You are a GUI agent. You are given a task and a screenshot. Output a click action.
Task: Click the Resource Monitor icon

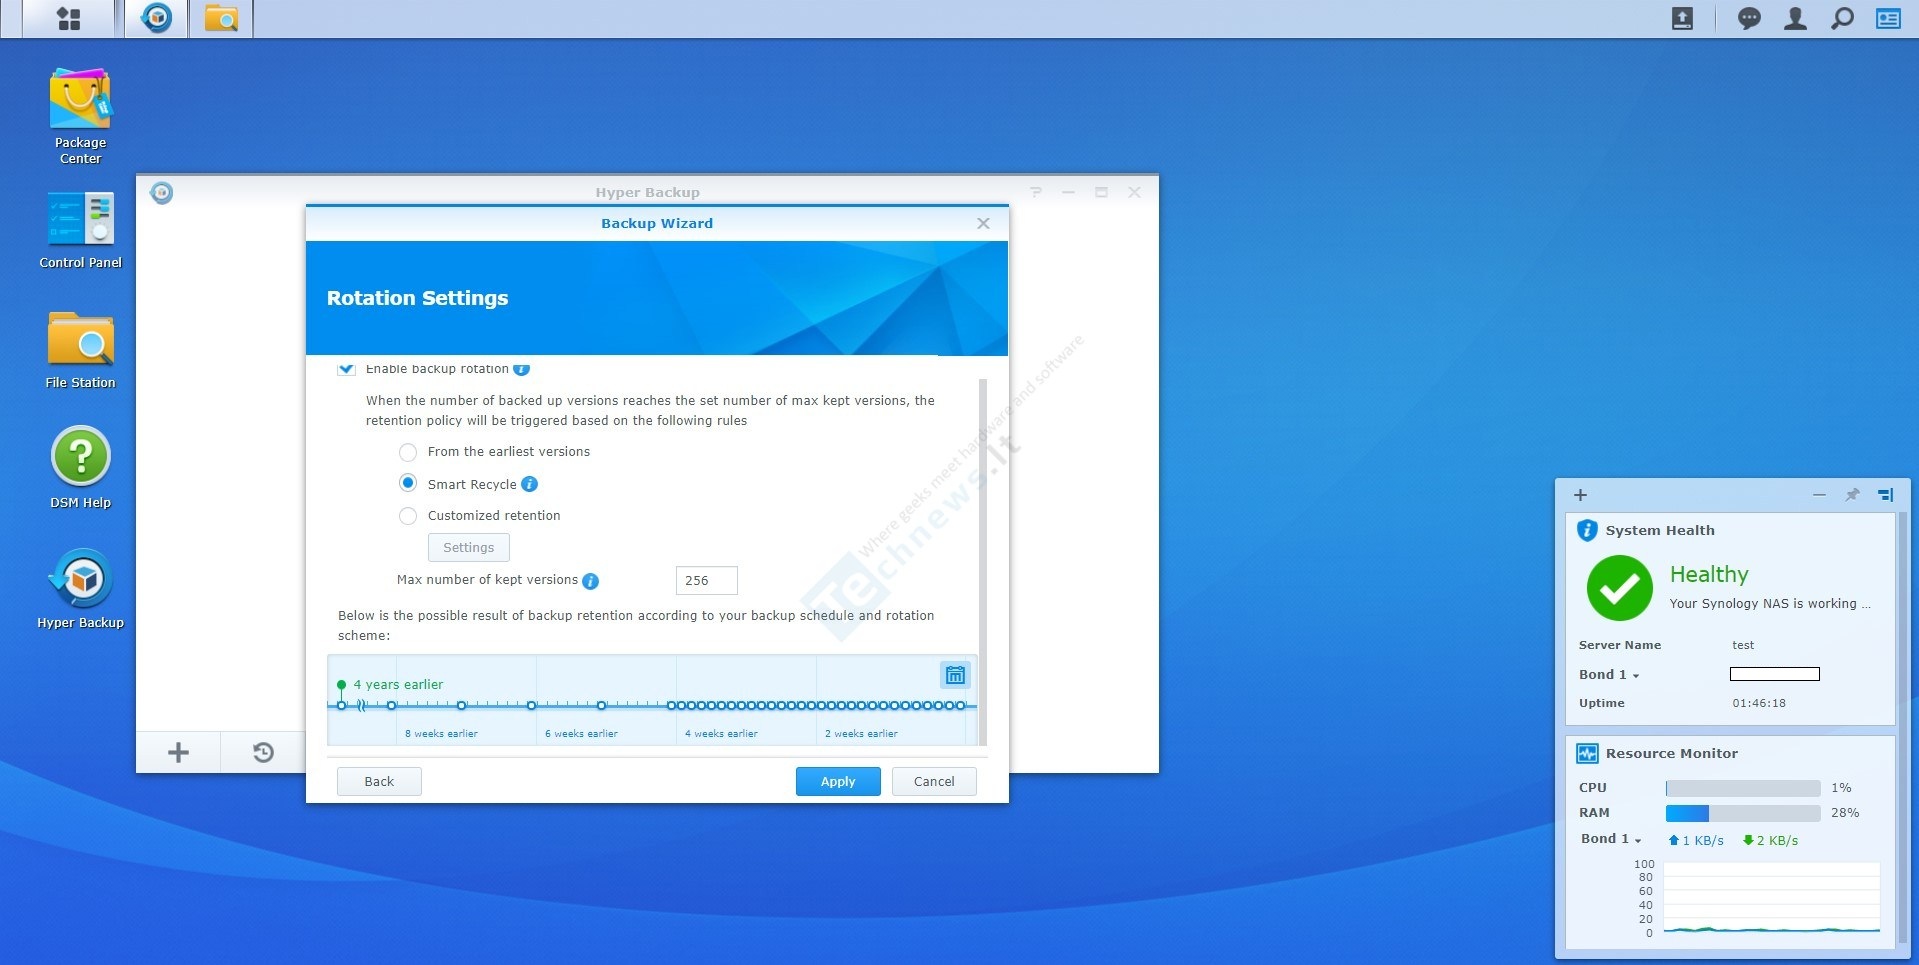point(1587,753)
